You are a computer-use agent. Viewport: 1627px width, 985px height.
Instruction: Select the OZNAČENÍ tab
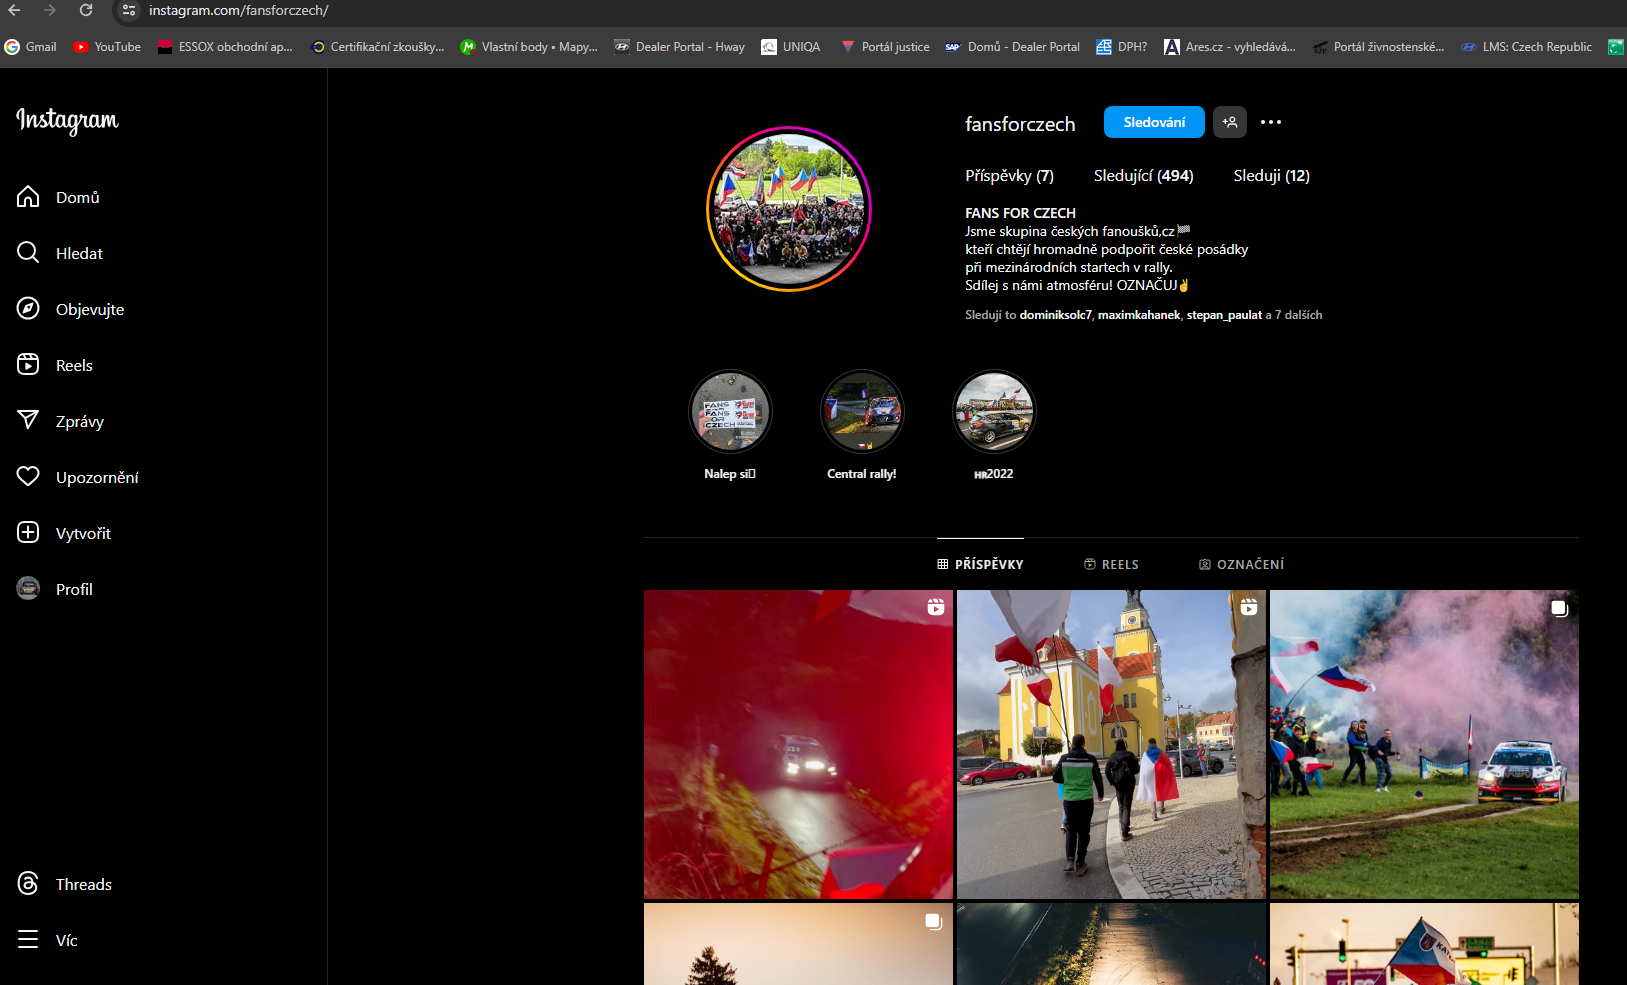1241,564
